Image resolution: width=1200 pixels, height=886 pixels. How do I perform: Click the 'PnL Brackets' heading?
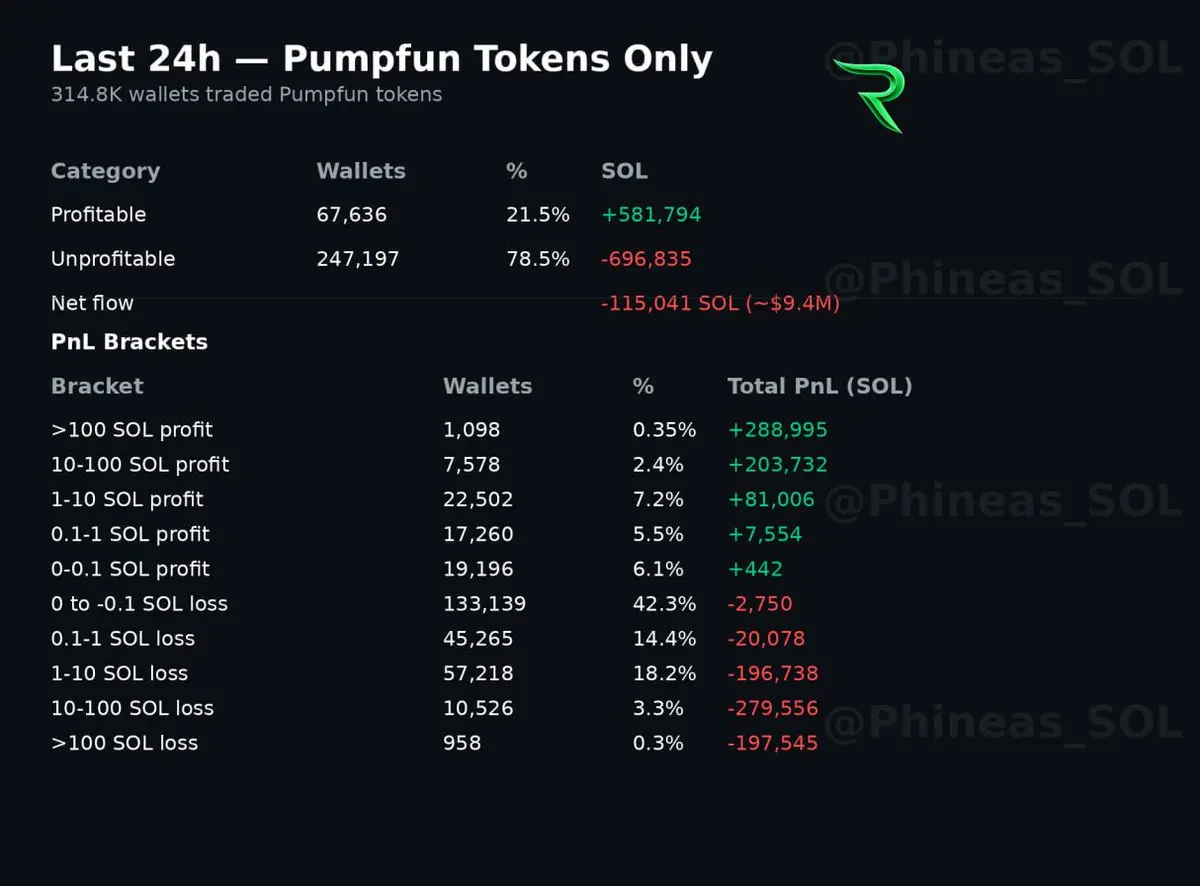pos(129,342)
